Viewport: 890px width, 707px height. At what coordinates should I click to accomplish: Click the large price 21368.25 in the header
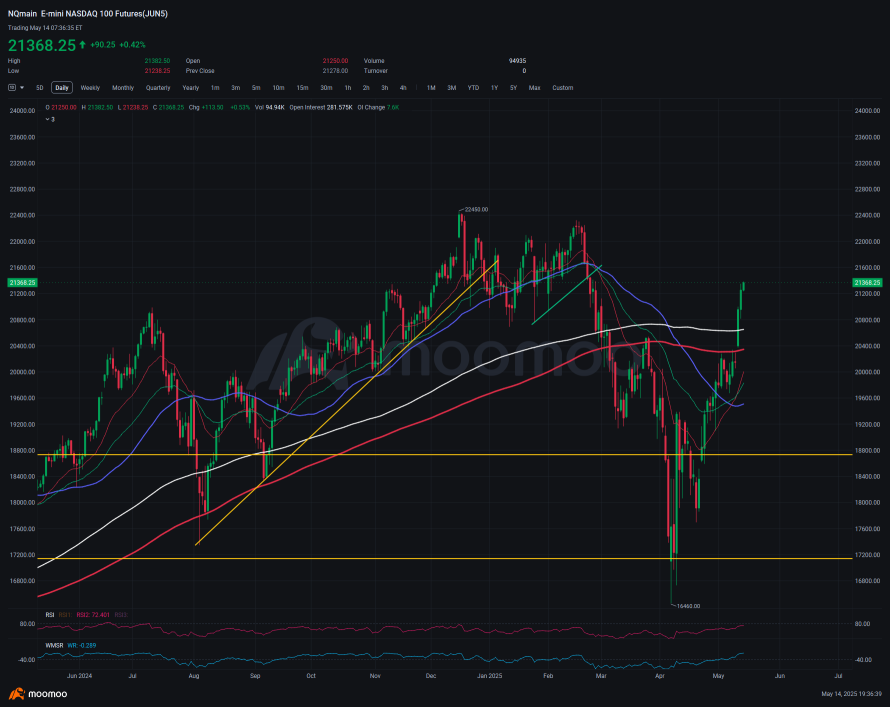(x=41, y=45)
